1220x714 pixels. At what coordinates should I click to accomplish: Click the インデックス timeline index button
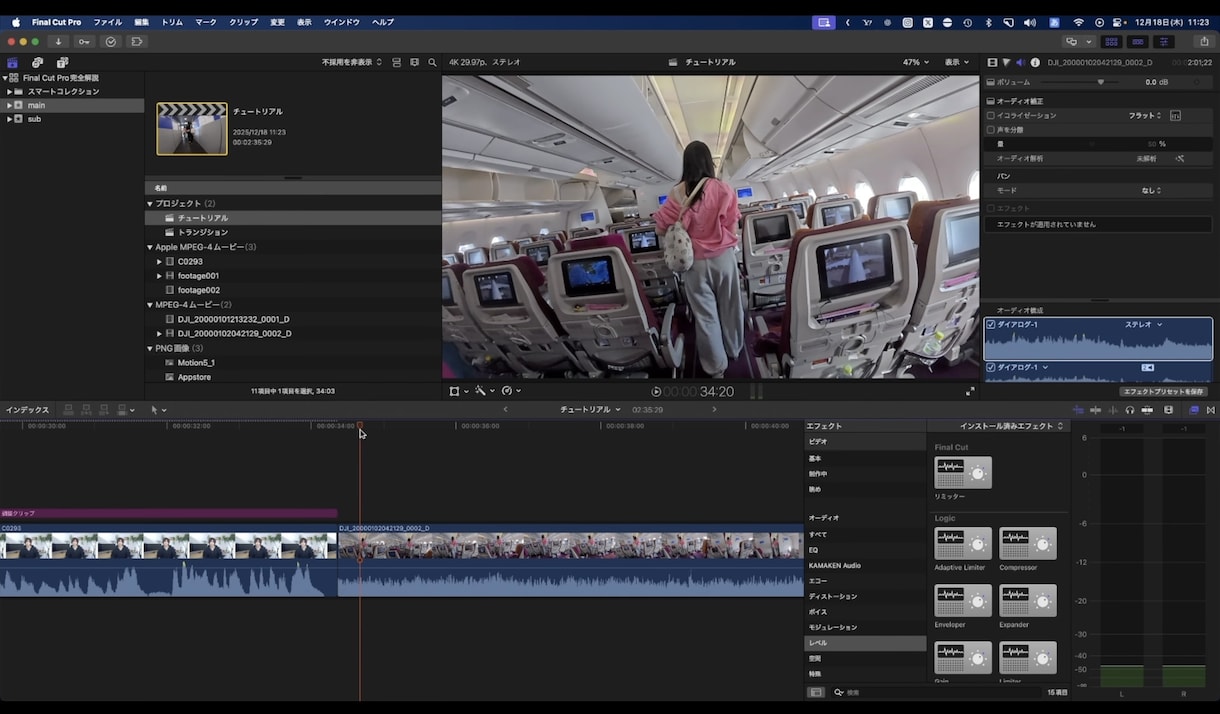point(27,410)
